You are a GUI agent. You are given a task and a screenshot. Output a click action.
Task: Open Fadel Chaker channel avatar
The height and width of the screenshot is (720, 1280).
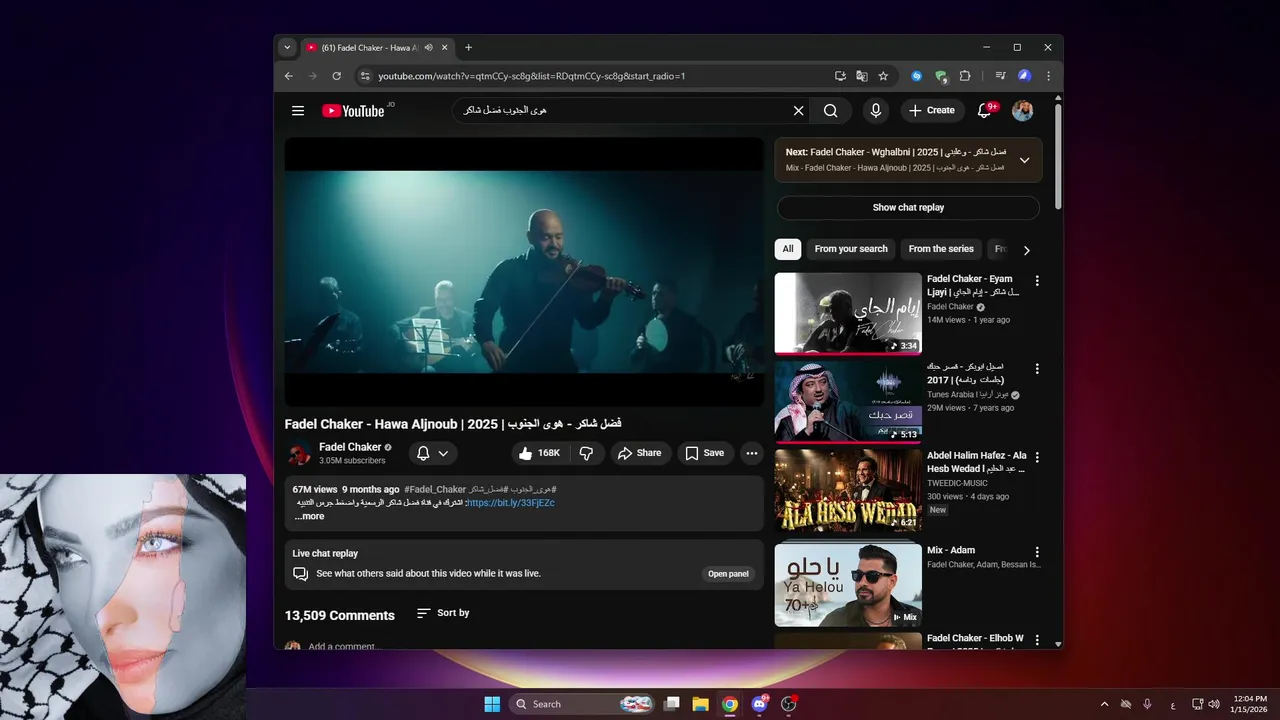[x=299, y=454]
